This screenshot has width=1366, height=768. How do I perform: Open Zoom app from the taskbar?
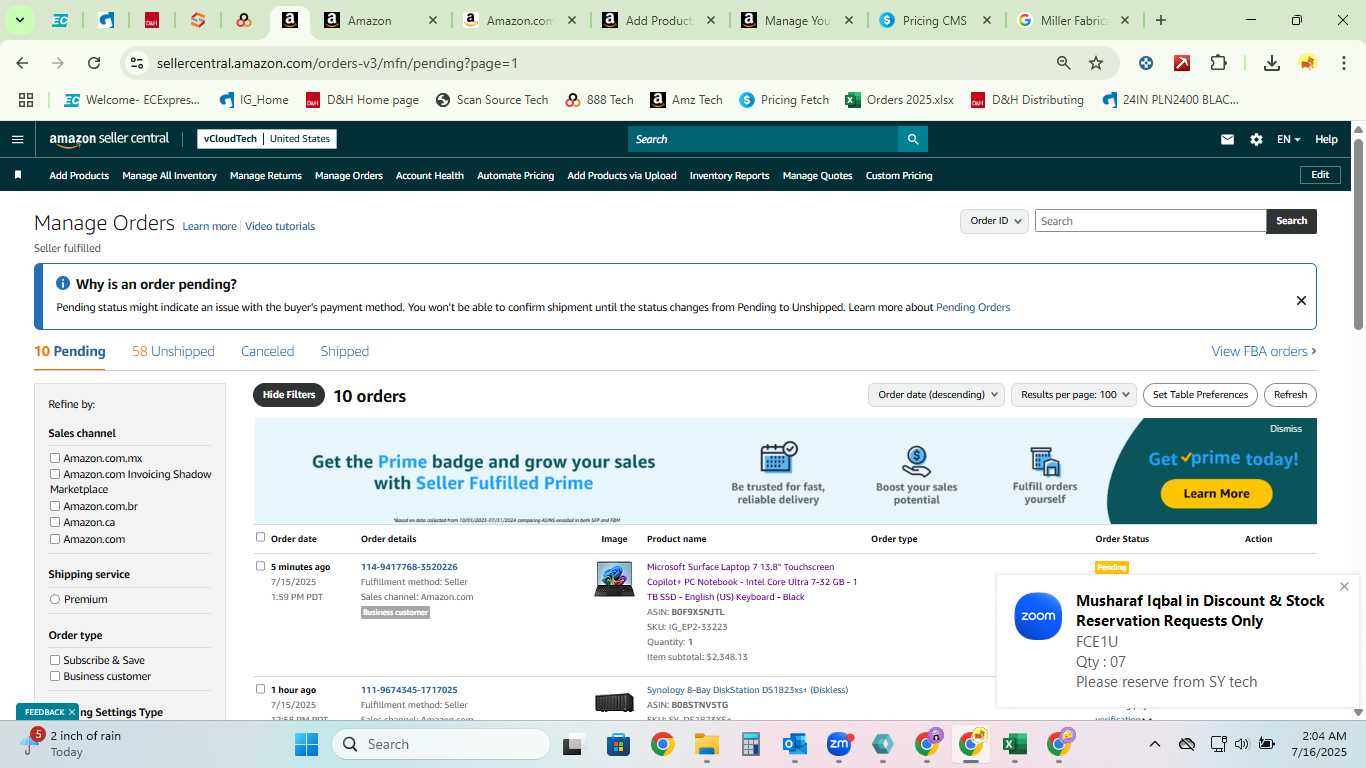click(838, 744)
